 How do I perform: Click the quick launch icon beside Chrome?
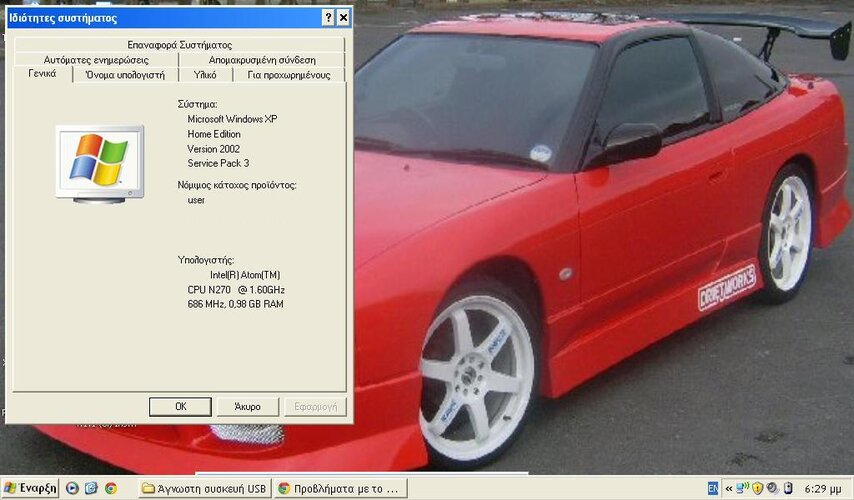(91, 488)
